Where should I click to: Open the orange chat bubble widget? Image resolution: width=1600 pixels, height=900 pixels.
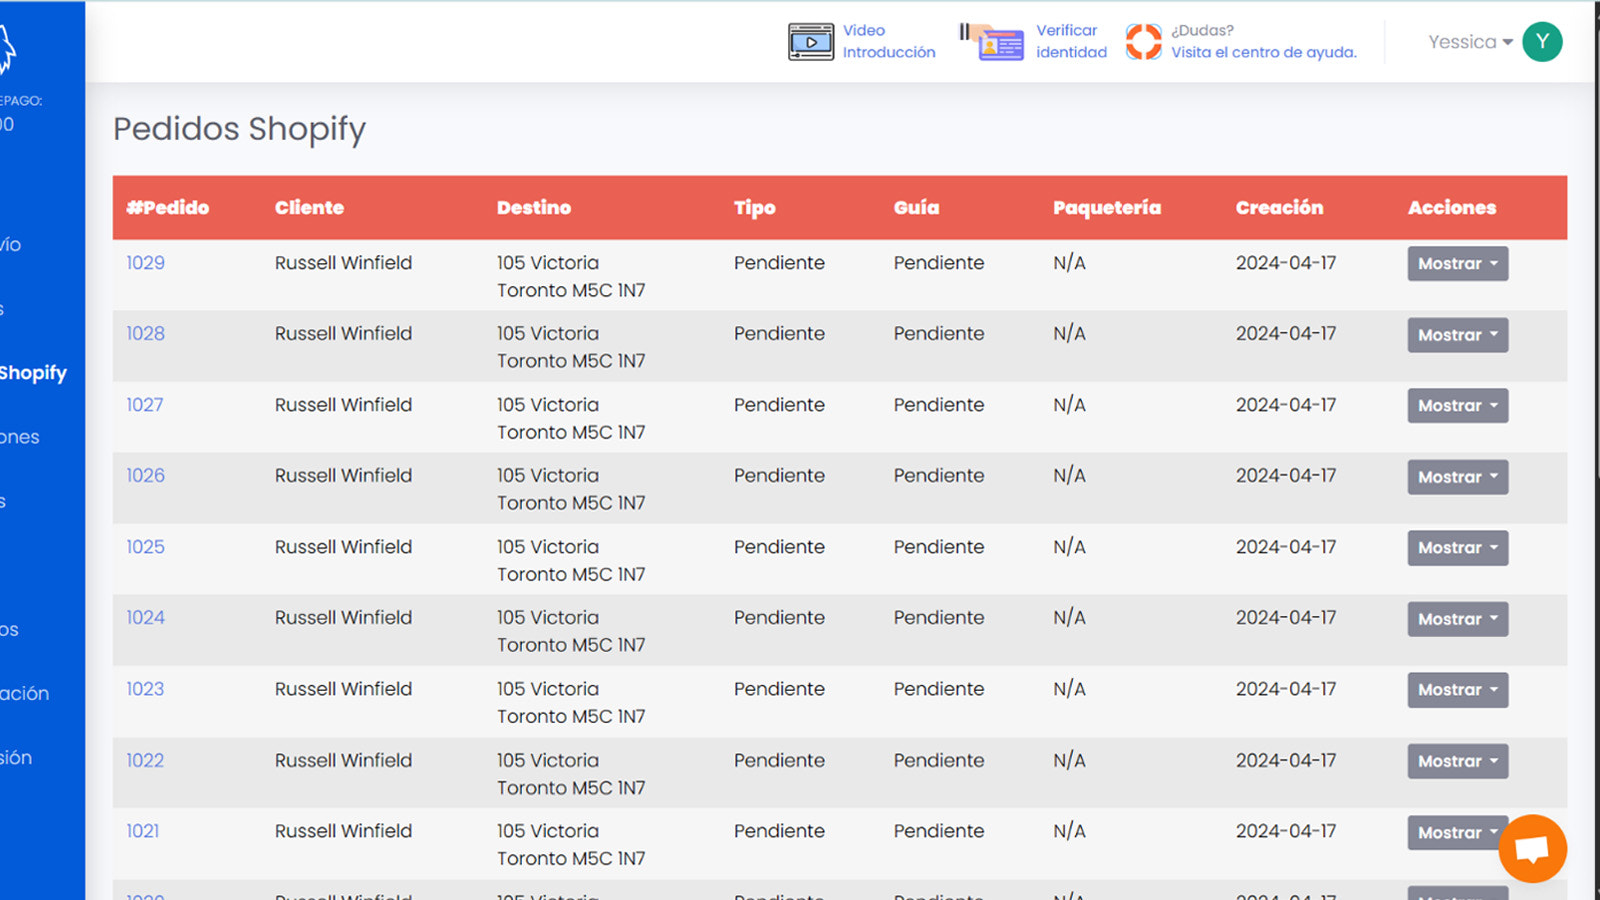coord(1532,849)
